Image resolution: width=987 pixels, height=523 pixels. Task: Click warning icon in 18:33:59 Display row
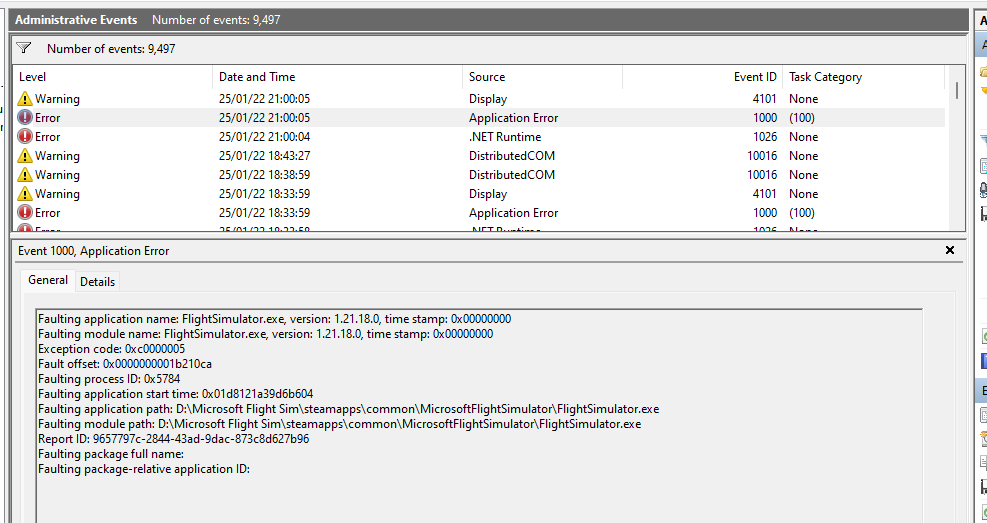[25, 193]
